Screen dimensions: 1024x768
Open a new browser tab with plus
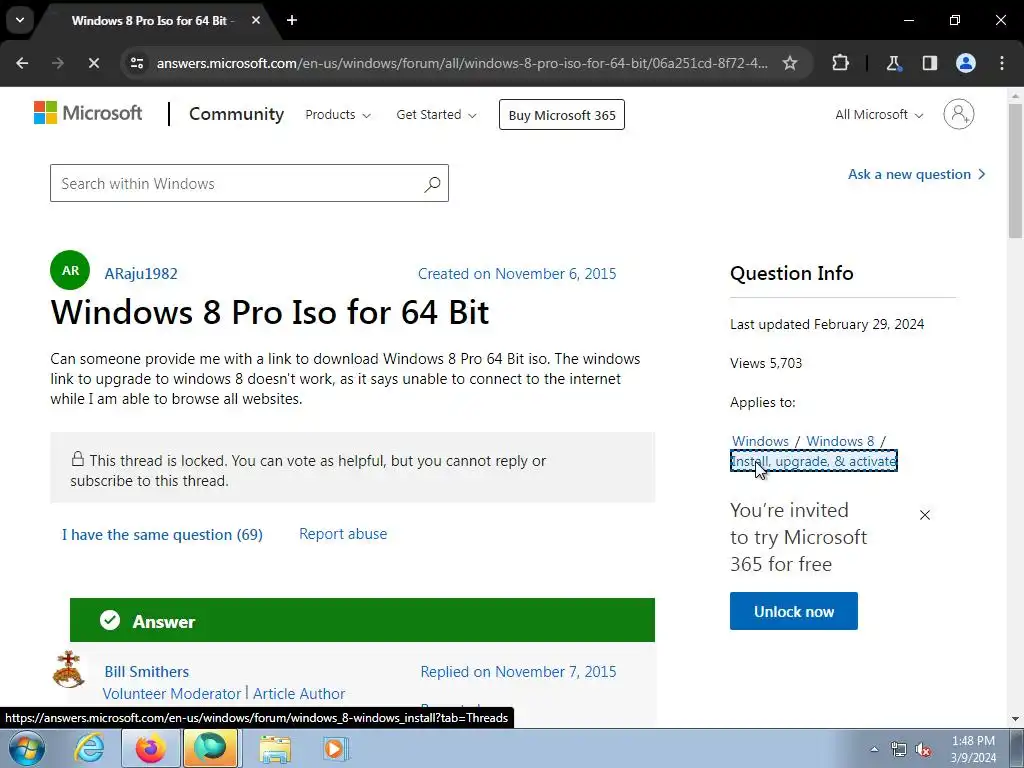tap(292, 20)
